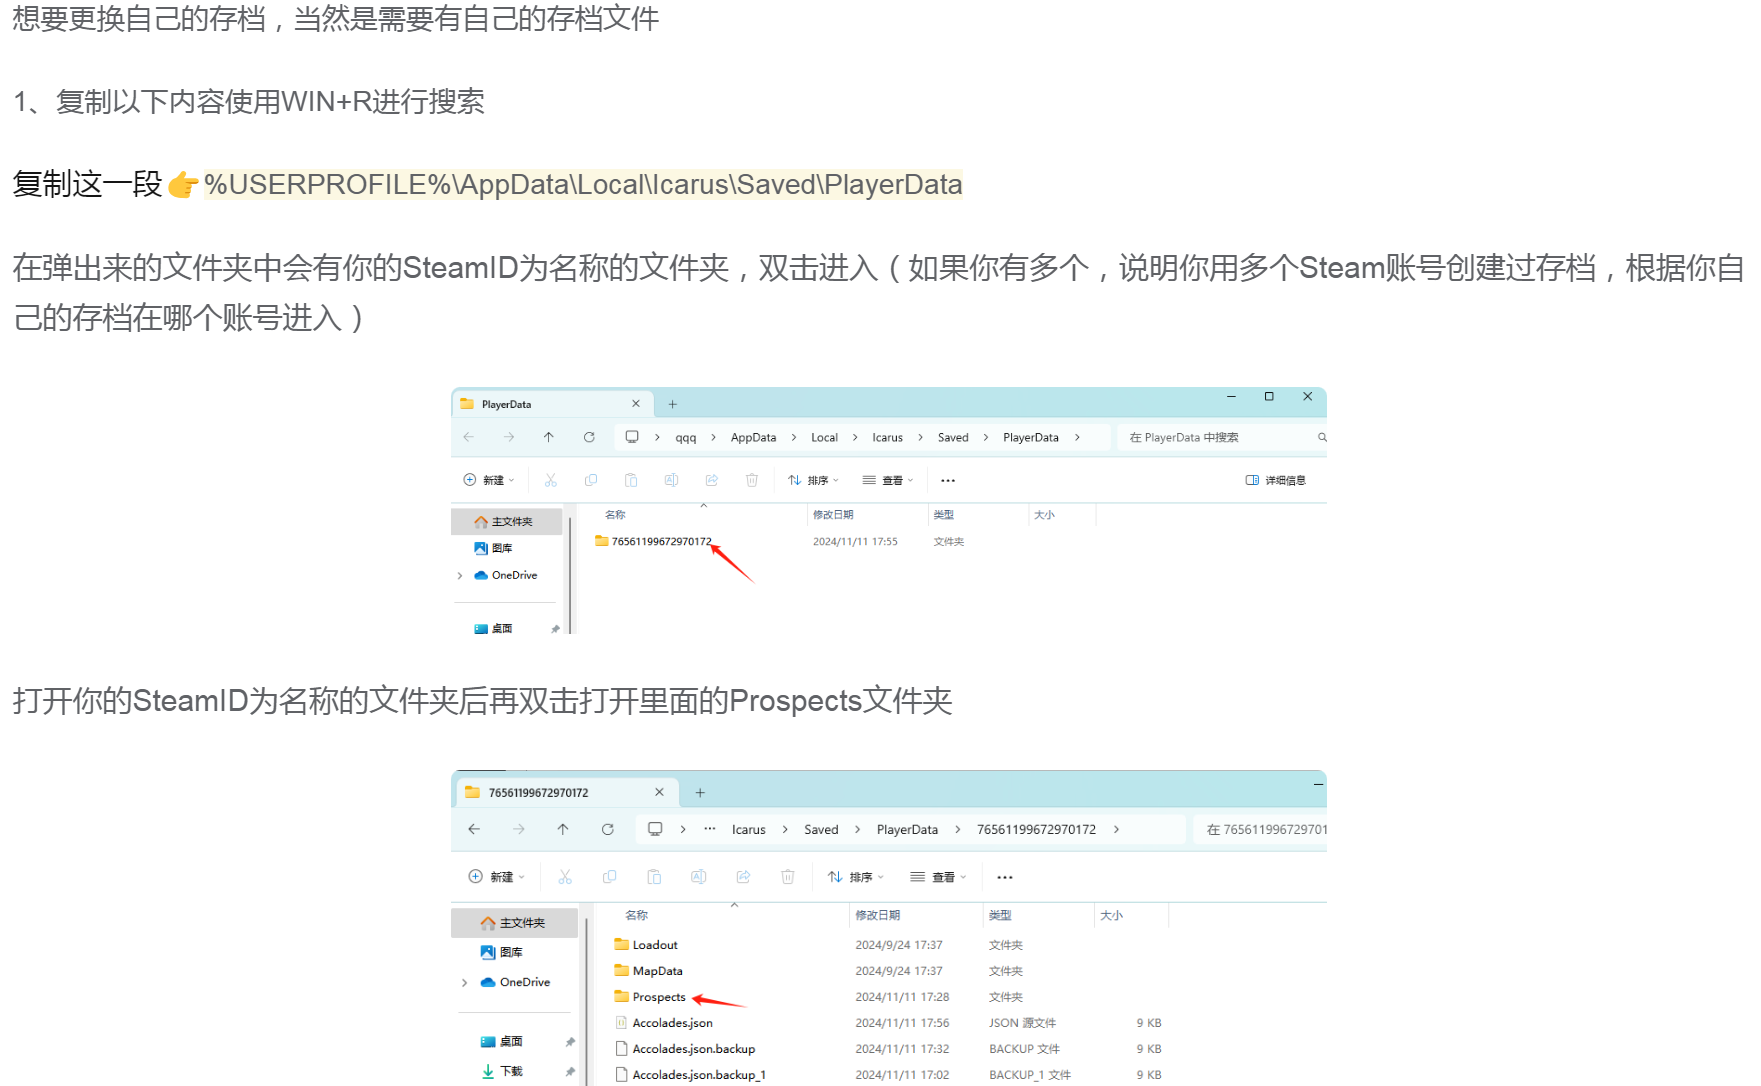
Task: Open 主文件夹 in 76561199672970172 window sidebar
Action: pyautogui.click(x=513, y=923)
